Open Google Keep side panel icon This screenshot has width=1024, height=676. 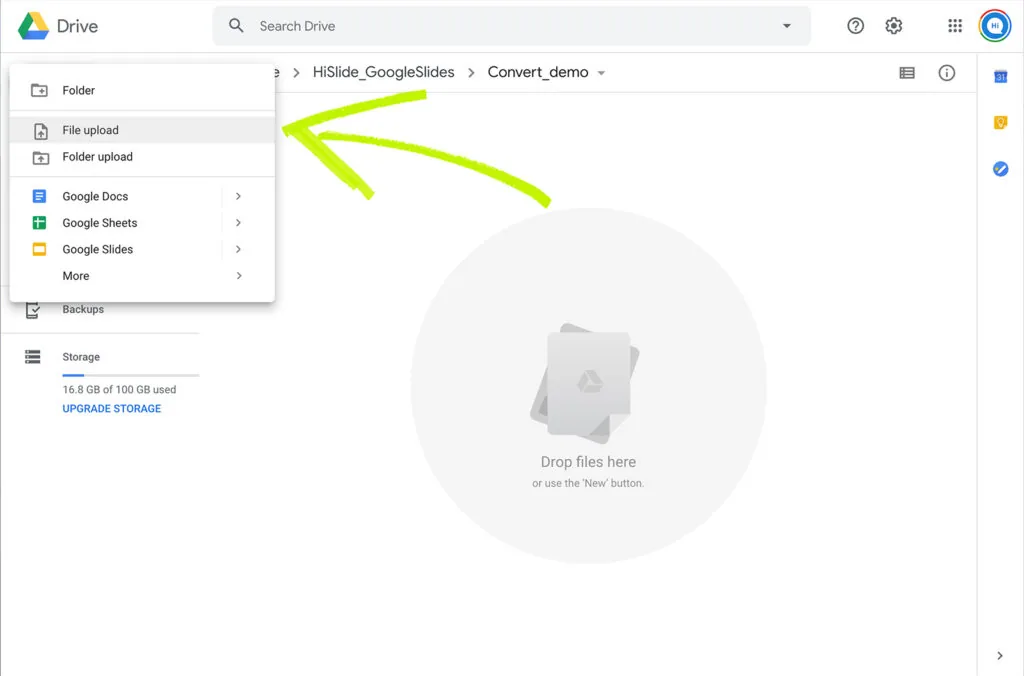tap(1000, 123)
